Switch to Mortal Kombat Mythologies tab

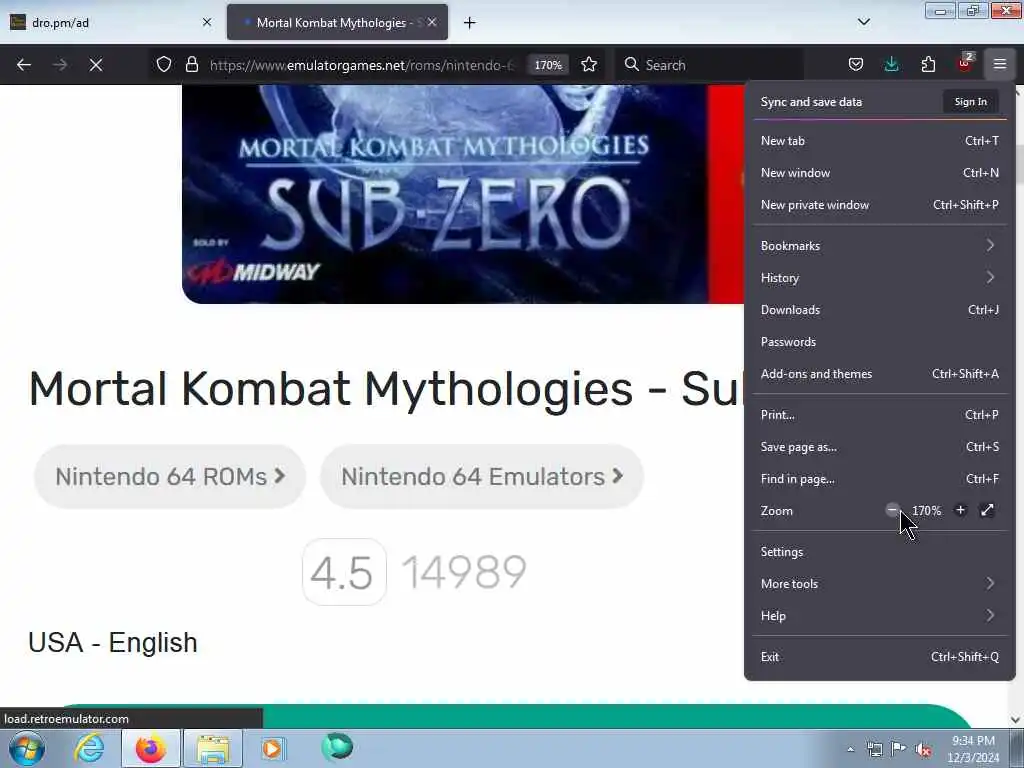point(338,22)
